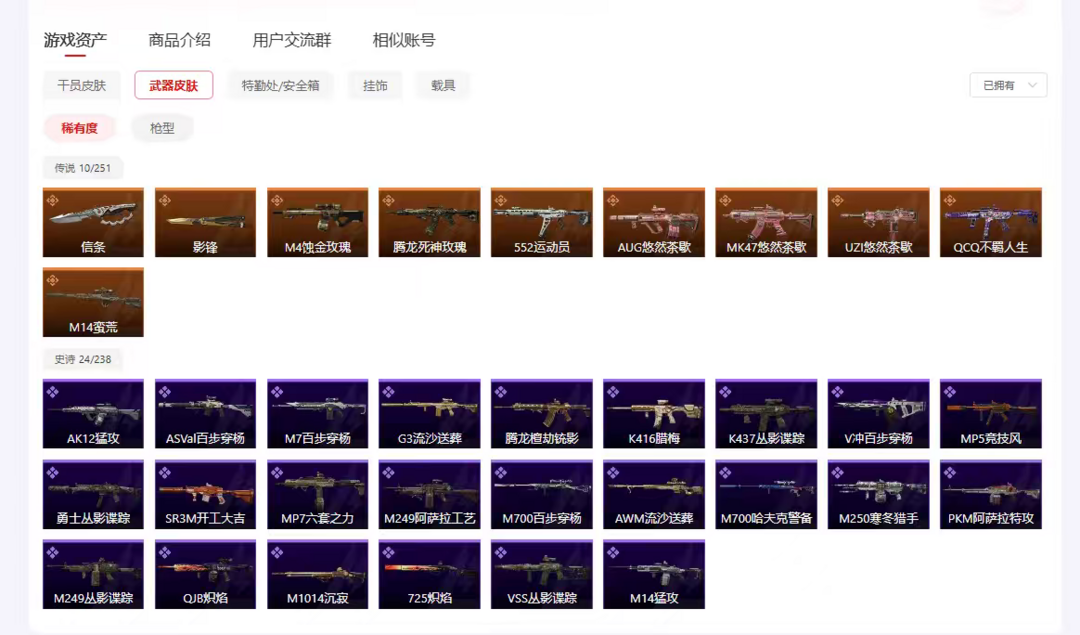Open the M249阿萨拉工艺 skin
This screenshot has width=1080, height=635.
[429, 495]
